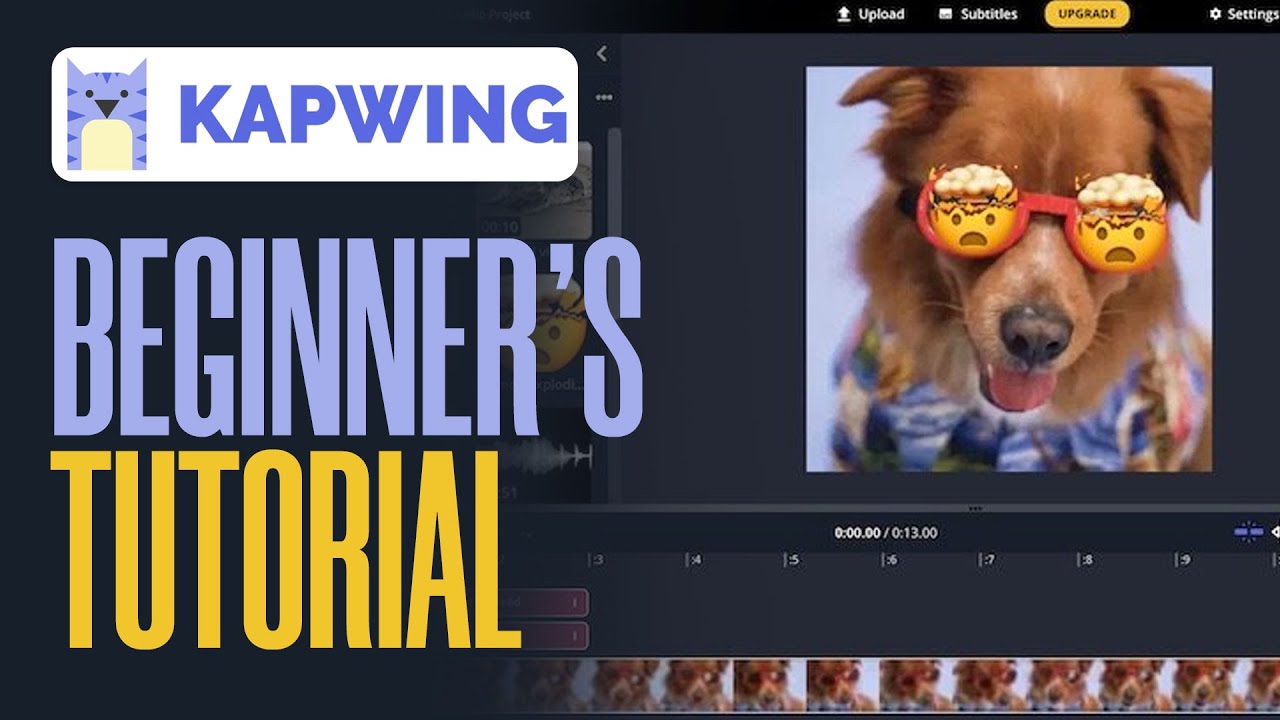This screenshot has width=1280, height=720.
Task: Click the :4 marker on the timeline ruler
Action: (x=695, y=560)
